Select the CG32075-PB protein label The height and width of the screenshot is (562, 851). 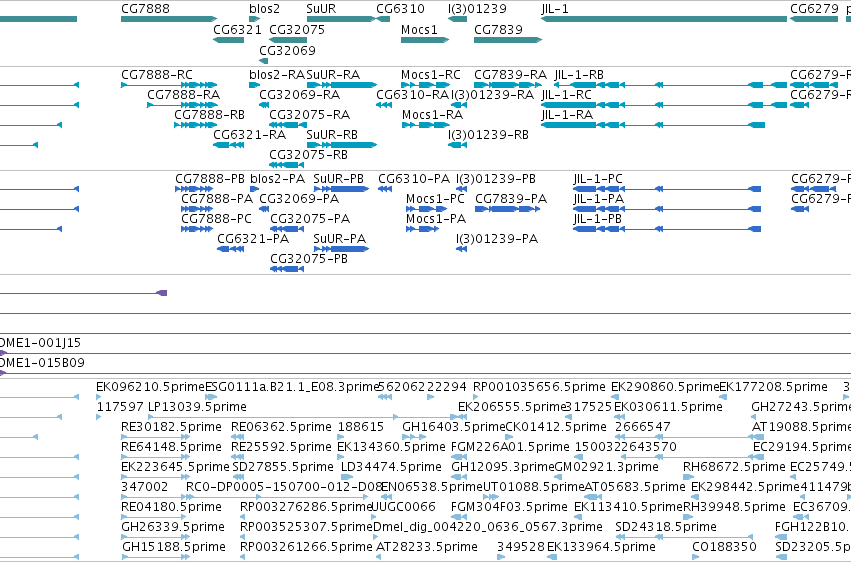click(309, 259)
